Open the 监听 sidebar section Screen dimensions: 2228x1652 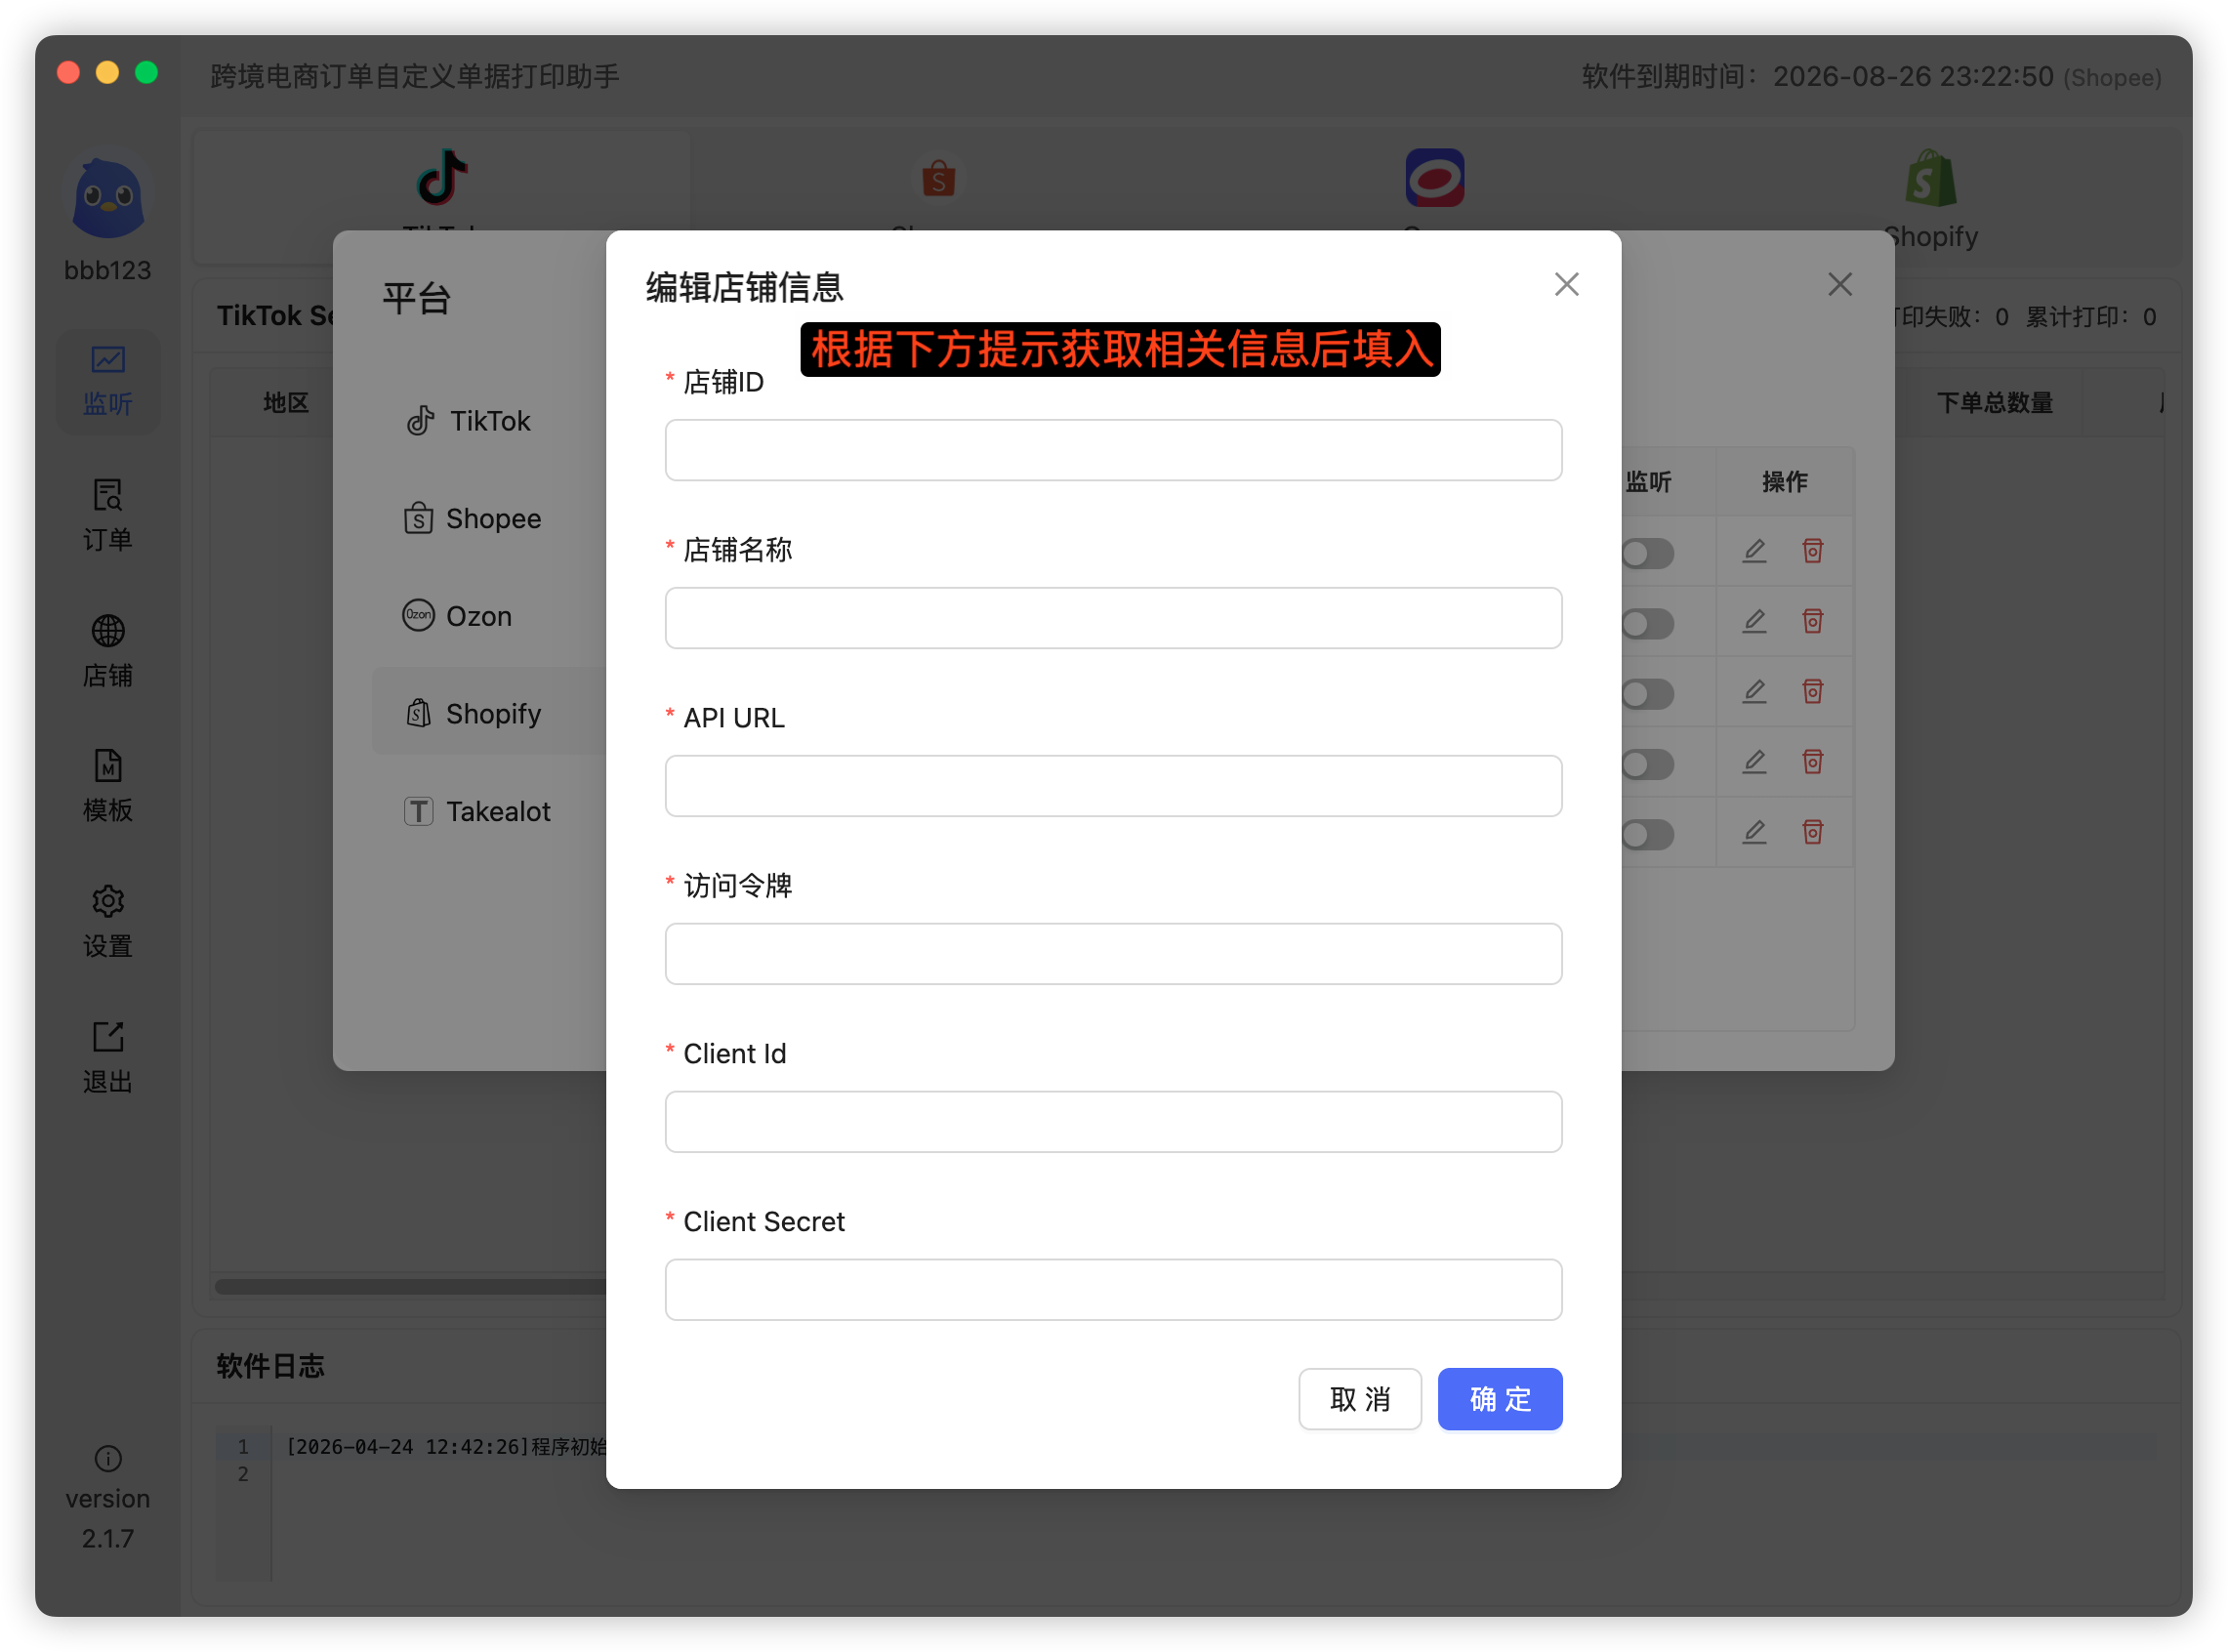[x=108, y=381]
